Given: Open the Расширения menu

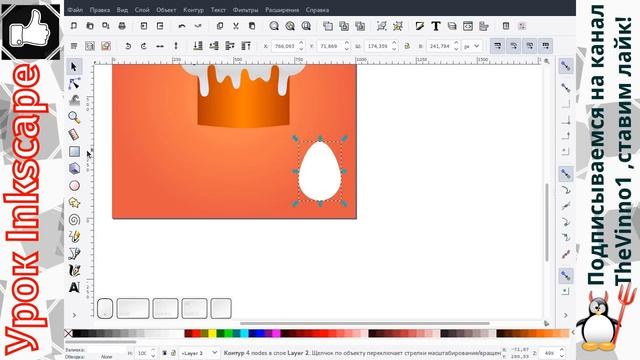Looking at the screenshot, I should [282, 10].
